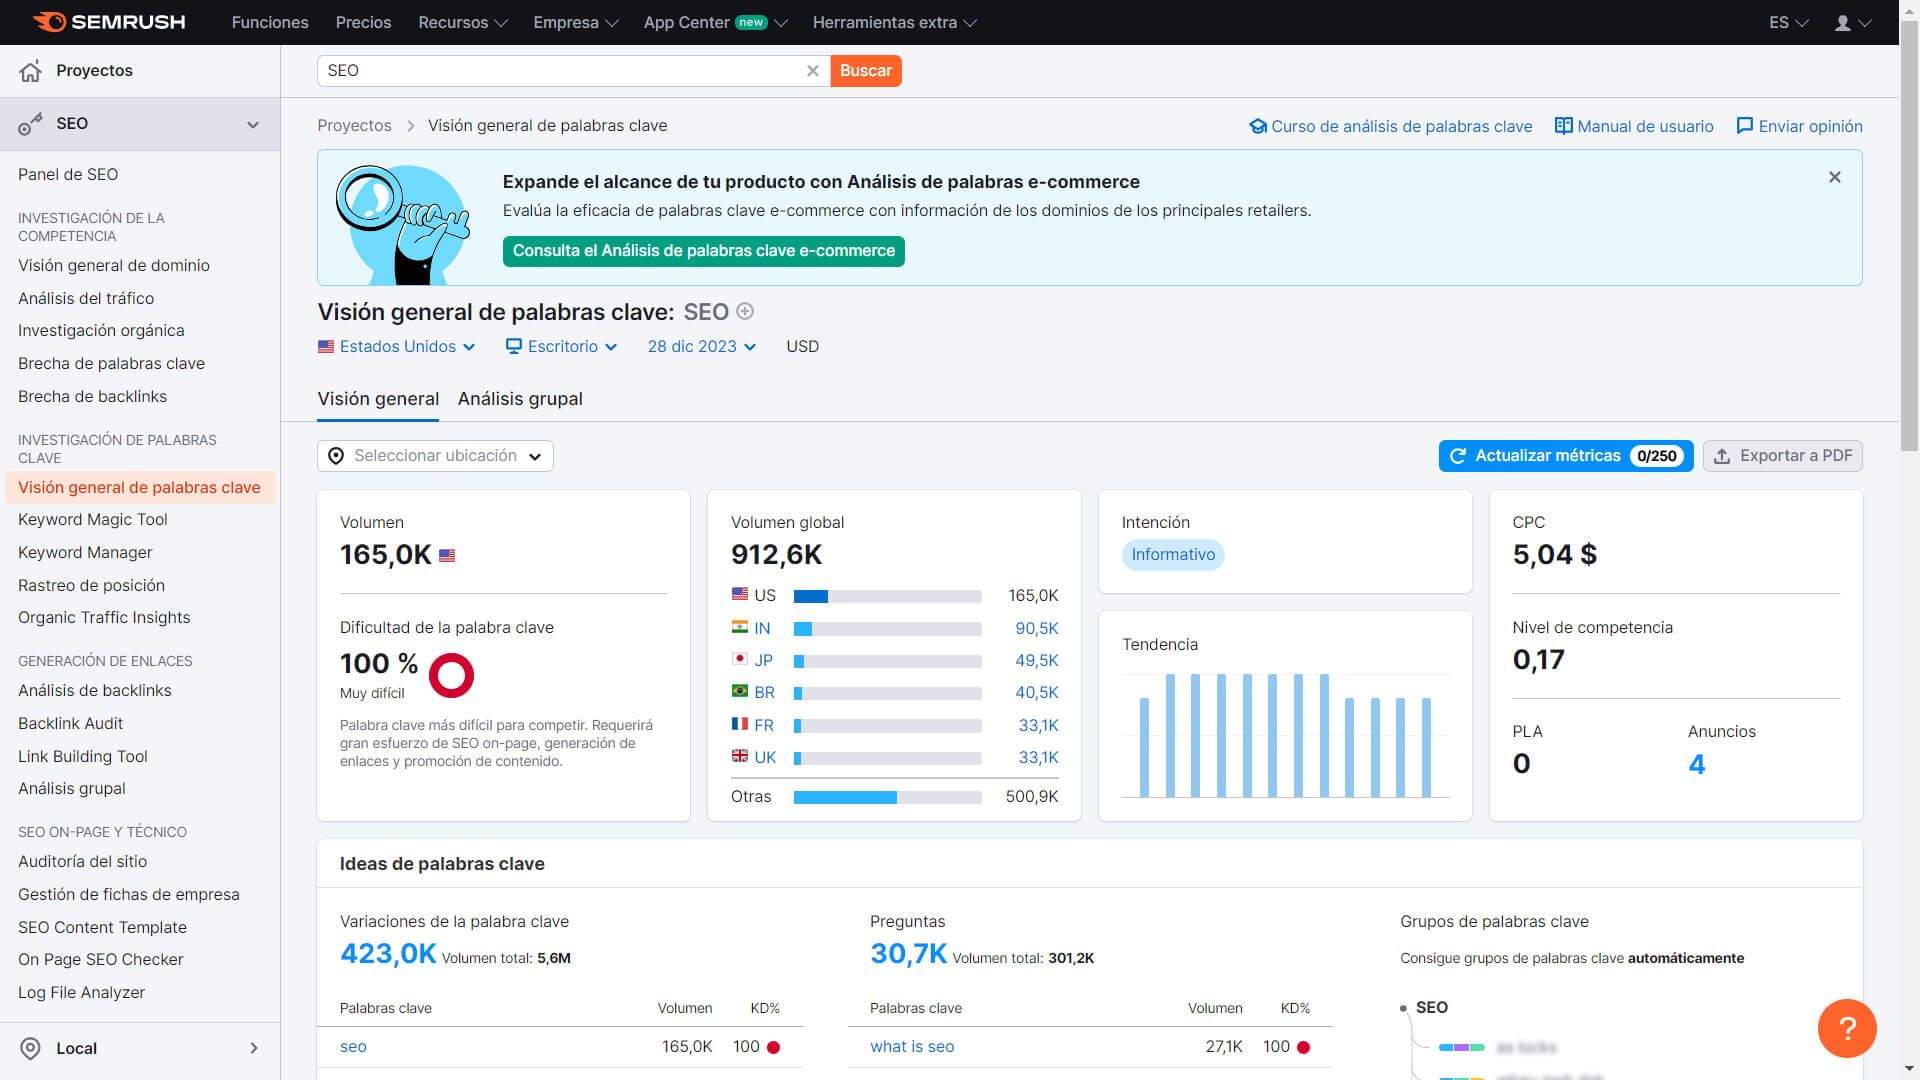Viewport: 1920px width, 1080px height.
Task: Open the ES language dropdown
Action: (x=1788, y=22)
